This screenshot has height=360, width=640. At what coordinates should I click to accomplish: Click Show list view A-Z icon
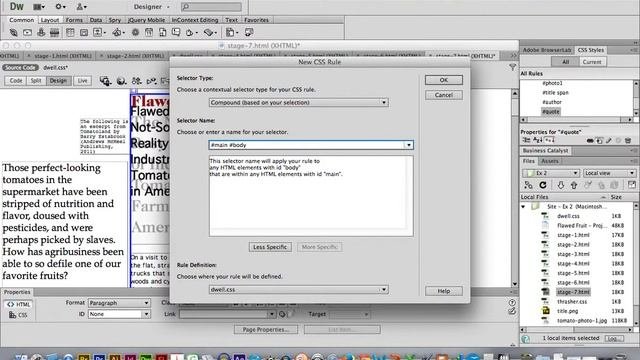pos(538,140)
